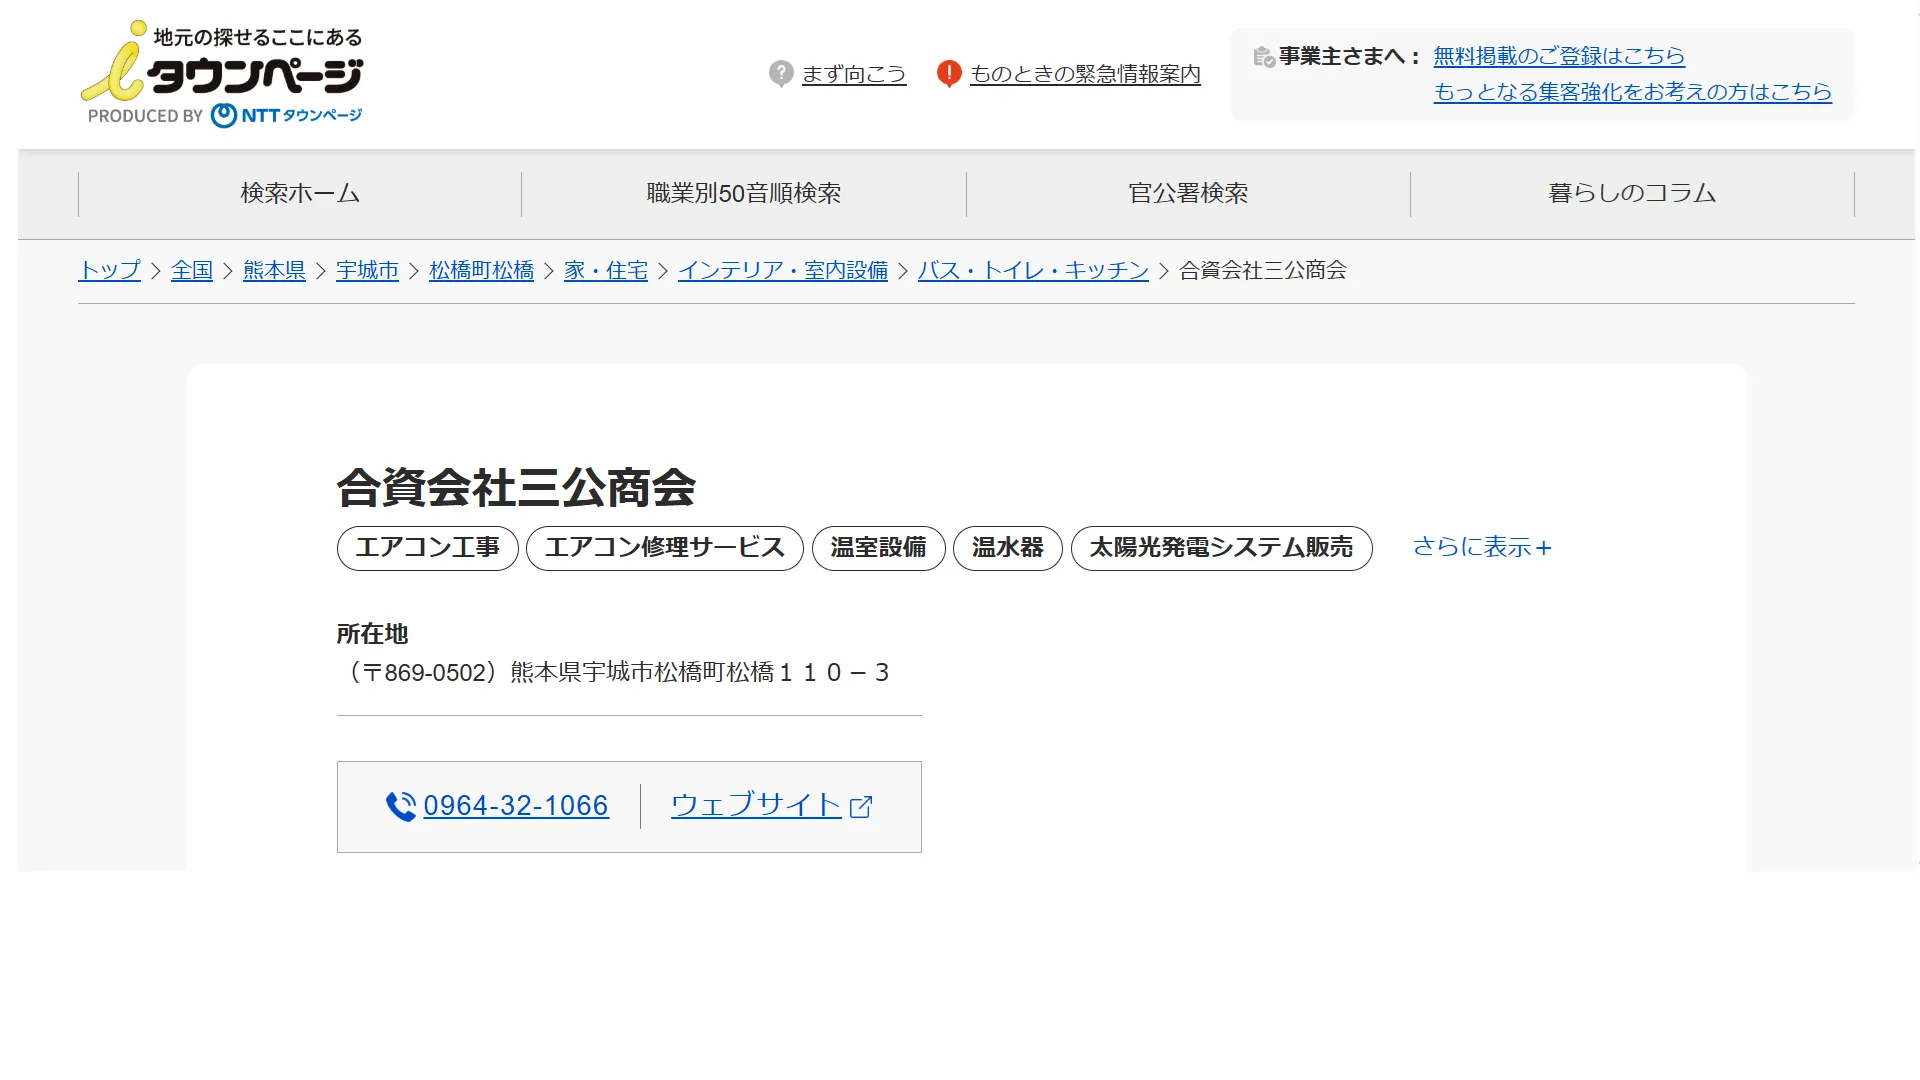Click the blue phone handset icon
This screenshot has width=1920, height=1080.
[x=401, y=806]
